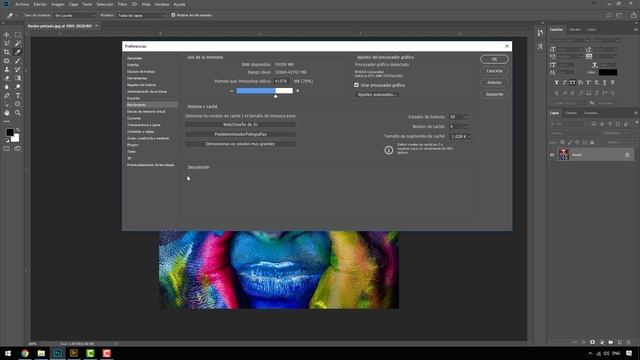The width and height of the screenshot is (640, 360).
Task: Select the Eraser tool
Action: pos(7,78)
